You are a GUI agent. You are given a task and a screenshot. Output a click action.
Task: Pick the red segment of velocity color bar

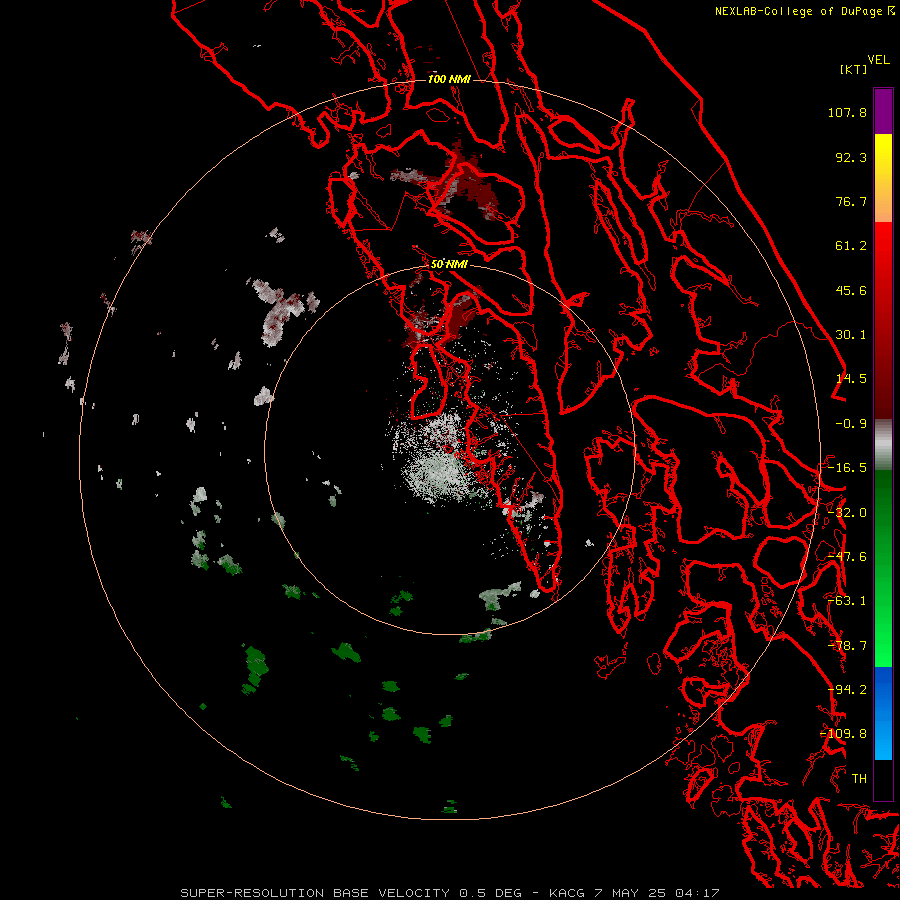tap(883, 320)
